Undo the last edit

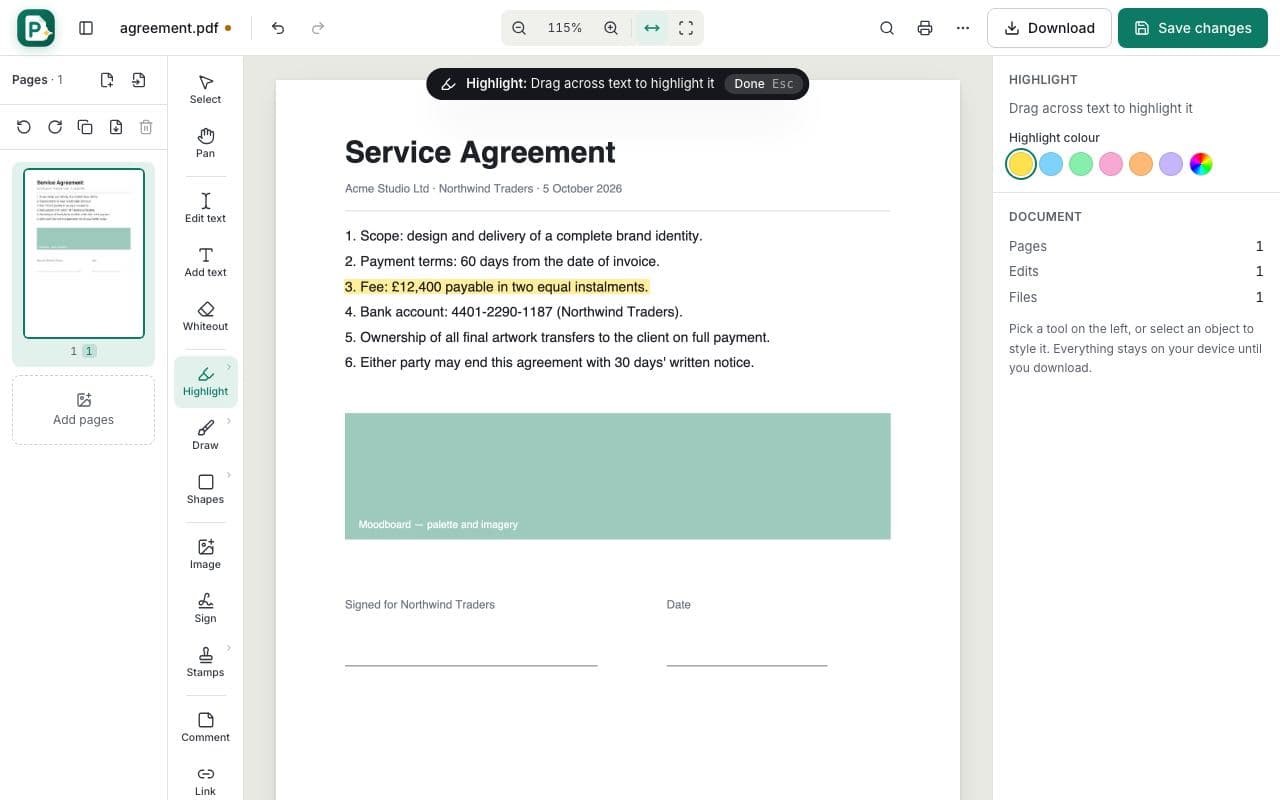tap(278, 28)
